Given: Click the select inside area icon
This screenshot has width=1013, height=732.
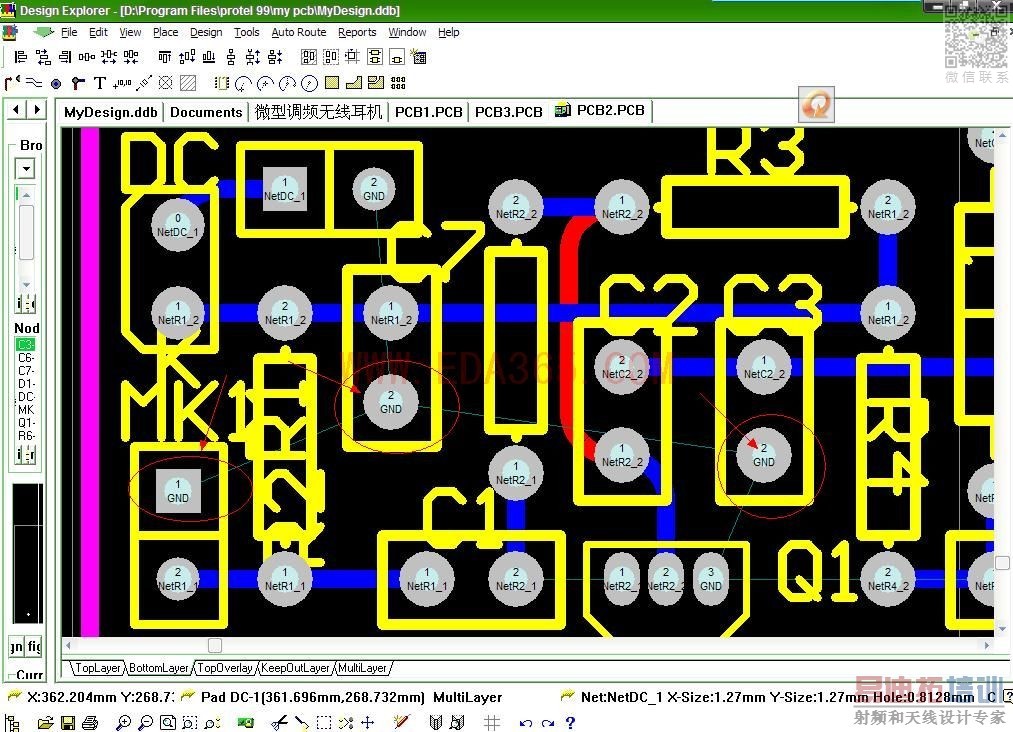Looking at the screenshot, I should tap(324, 723).
